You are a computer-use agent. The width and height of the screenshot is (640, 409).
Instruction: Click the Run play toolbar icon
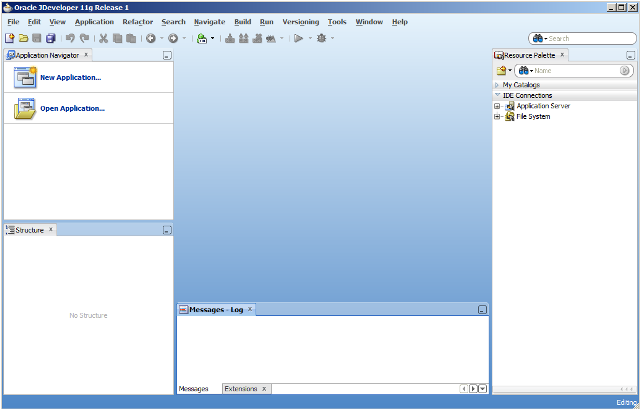[299, 38]
